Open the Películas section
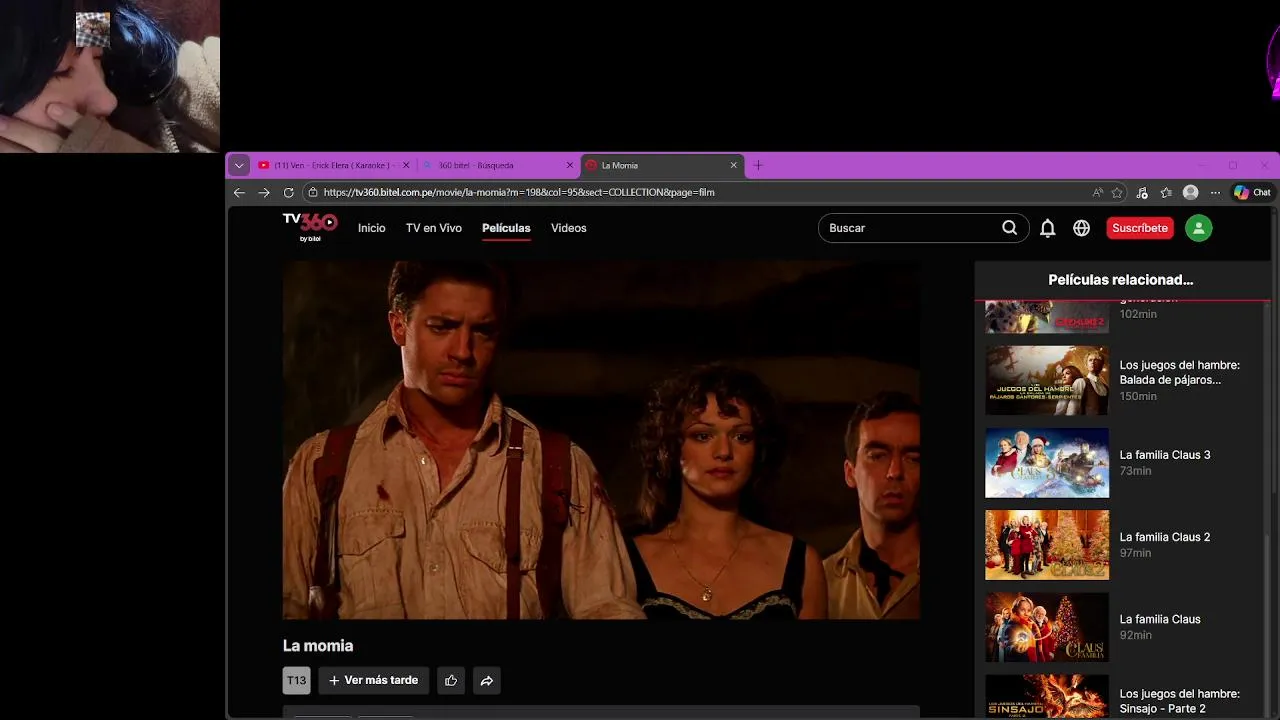The image size is (1280, 720). [506, 228]
